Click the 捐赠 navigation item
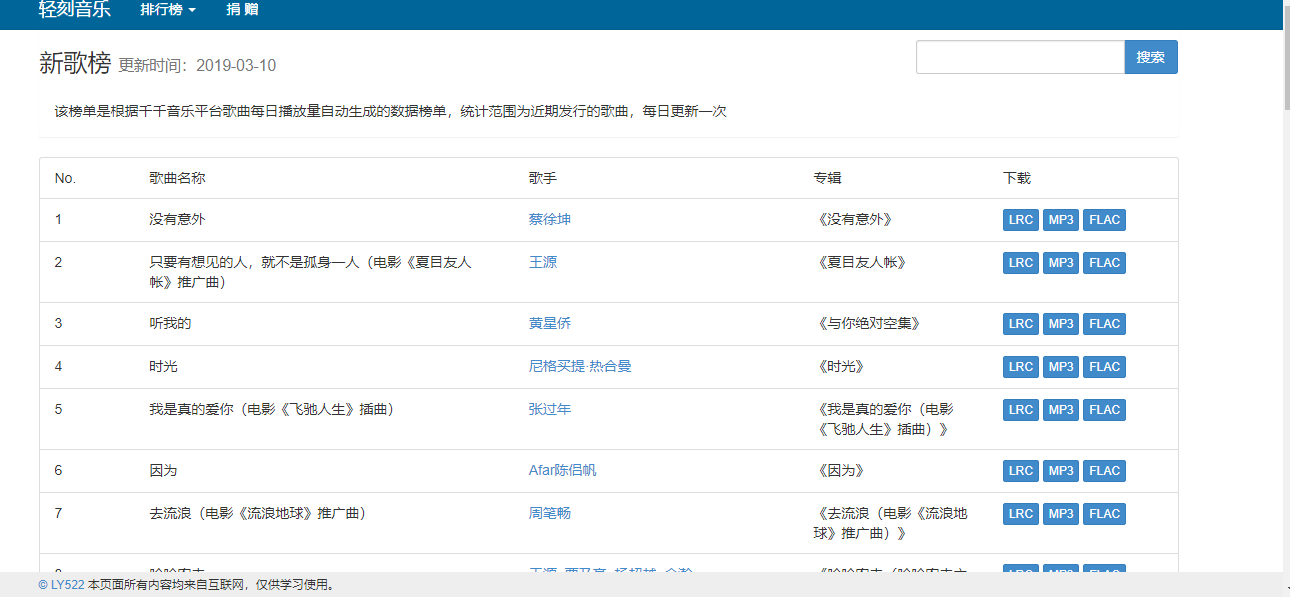Image resolution: width=1290 pixels, height=597 pixels. [x=242, y=10]
